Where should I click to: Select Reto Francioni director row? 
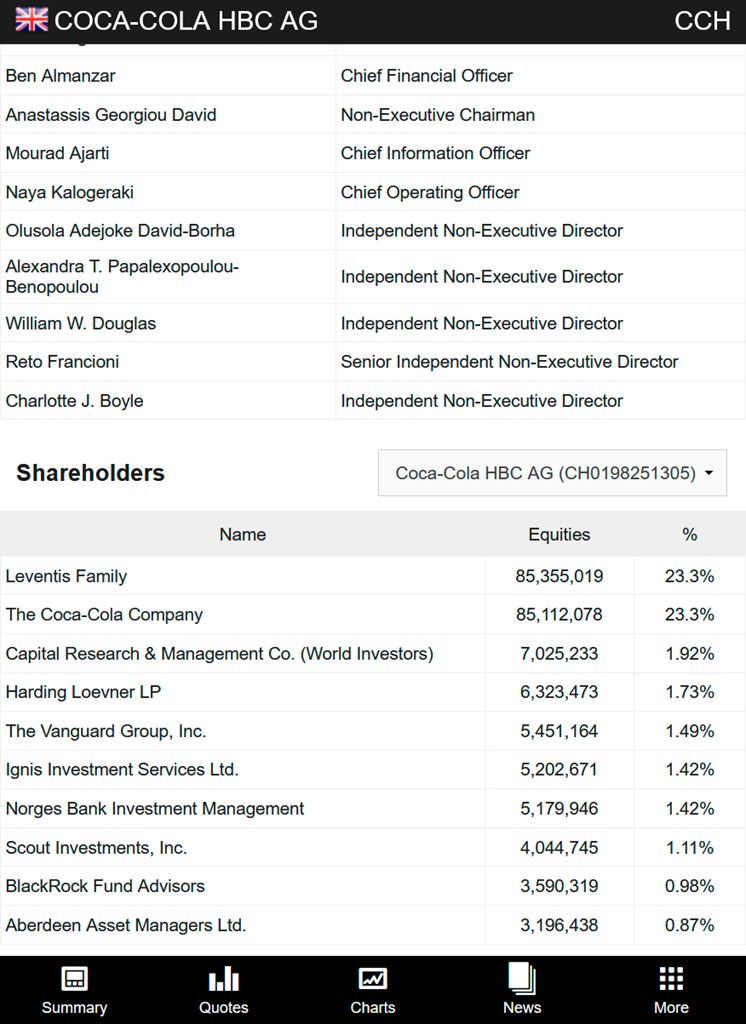click(62, 362)
